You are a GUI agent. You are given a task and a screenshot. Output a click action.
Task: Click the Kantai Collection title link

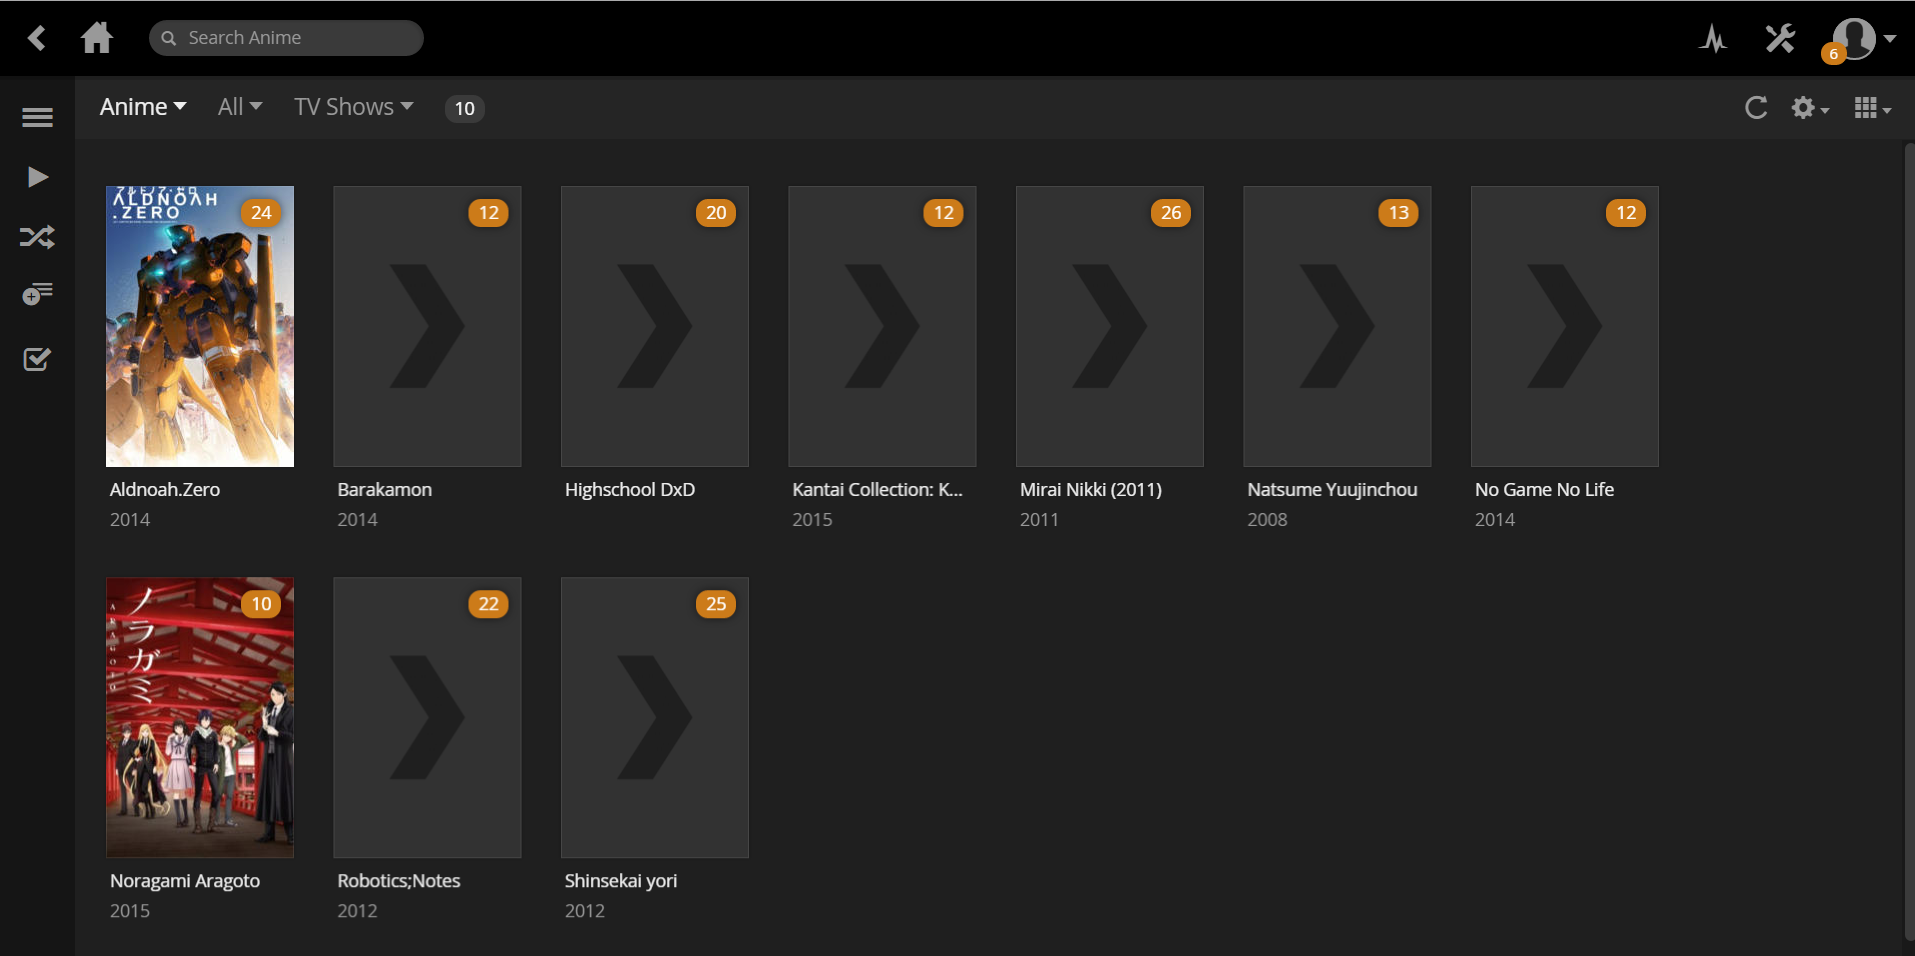coord(877,490)
